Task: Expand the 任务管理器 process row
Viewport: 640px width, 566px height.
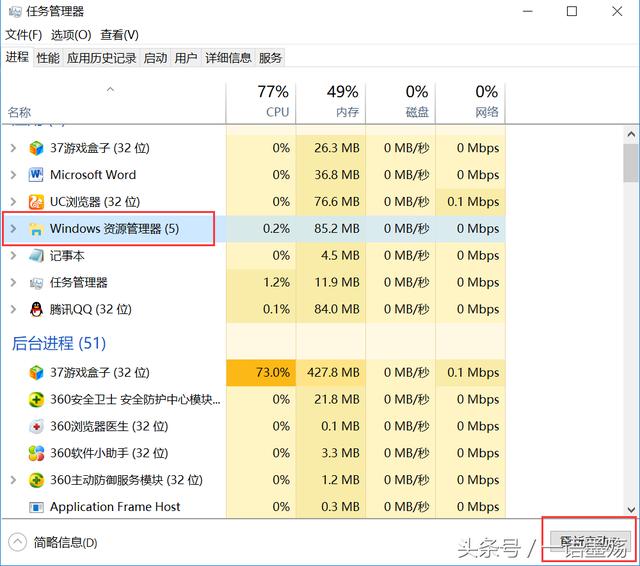Action: pos(13,282)
